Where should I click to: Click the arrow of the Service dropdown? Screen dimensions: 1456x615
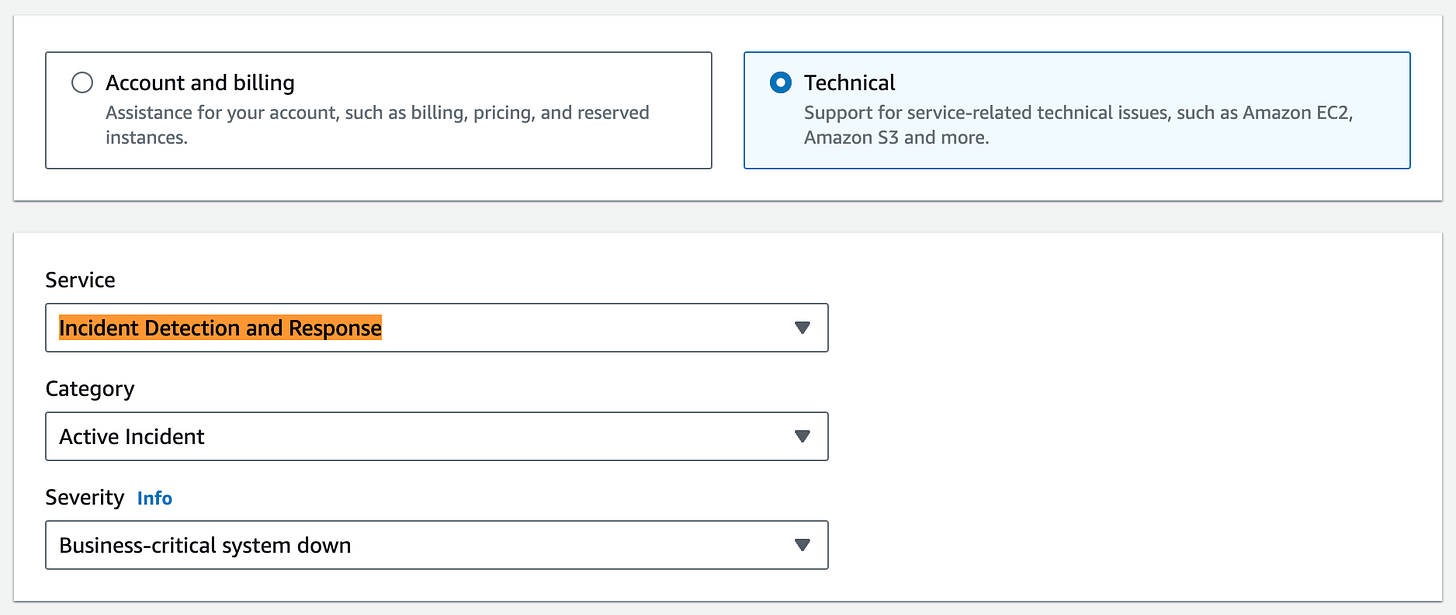pos(801,328)
